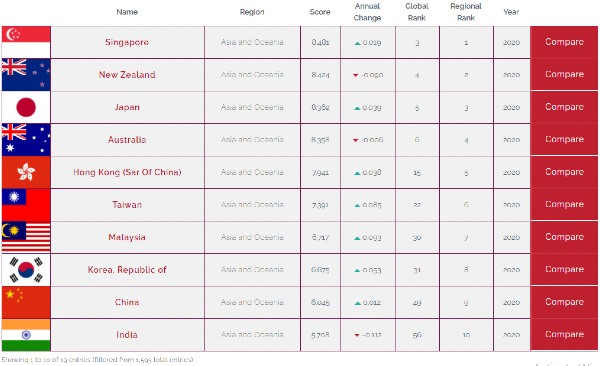The height and width of the screenshot is (366, 600).
Task: Click the India flag icon
Action: [x=26, y=335]
